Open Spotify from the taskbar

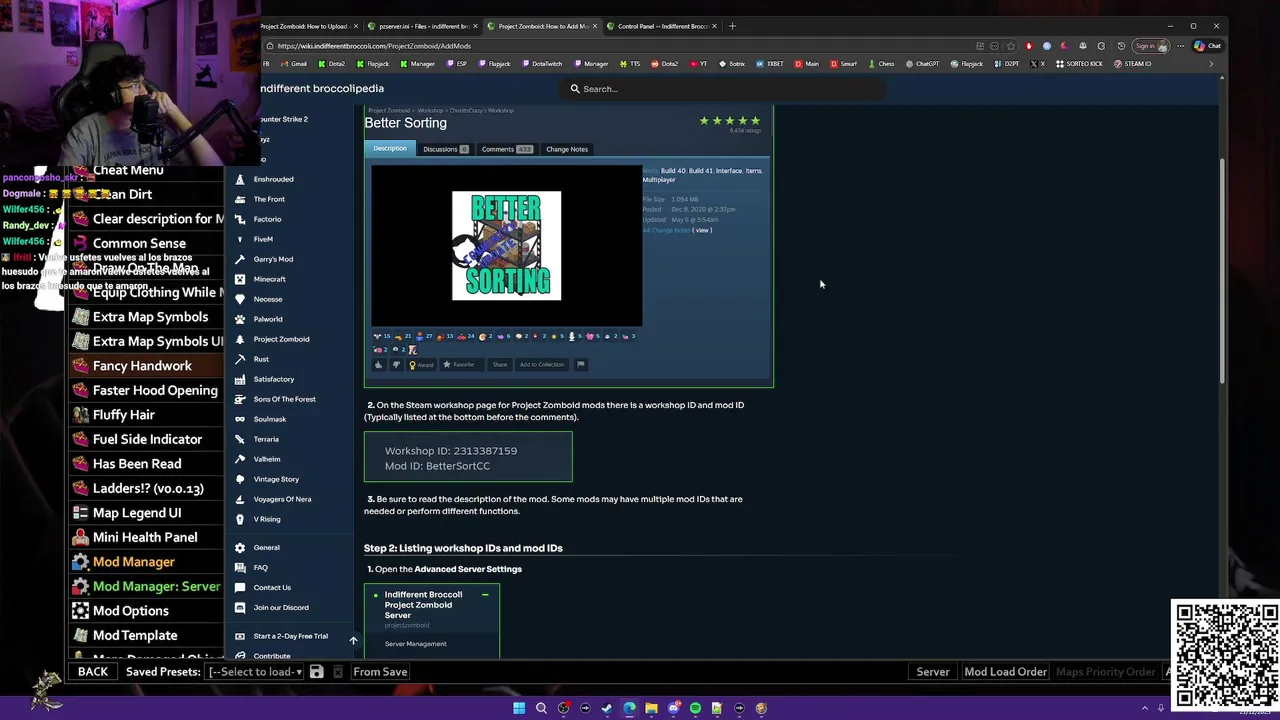[x=695, y=708]
